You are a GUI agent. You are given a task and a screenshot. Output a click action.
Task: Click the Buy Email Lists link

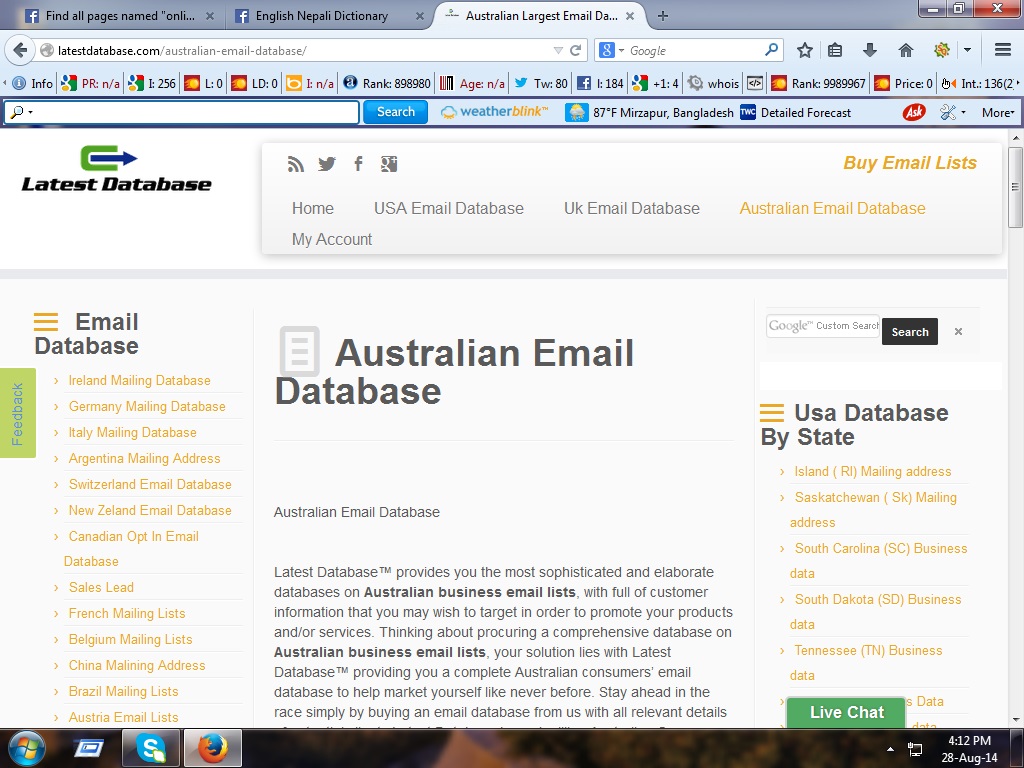[x=910, y=163]
